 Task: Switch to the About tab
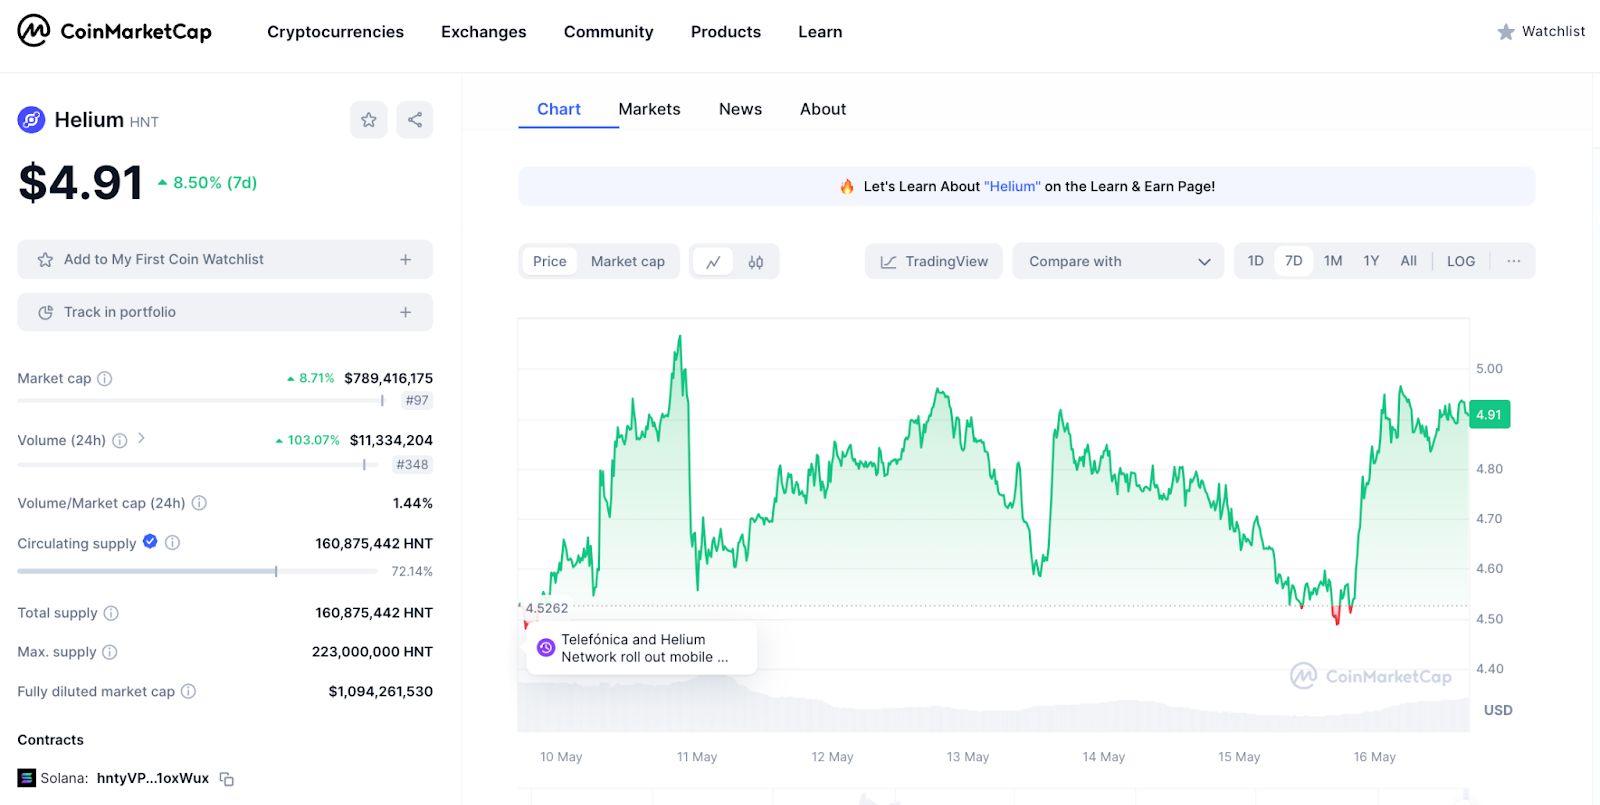click(823, 109)
